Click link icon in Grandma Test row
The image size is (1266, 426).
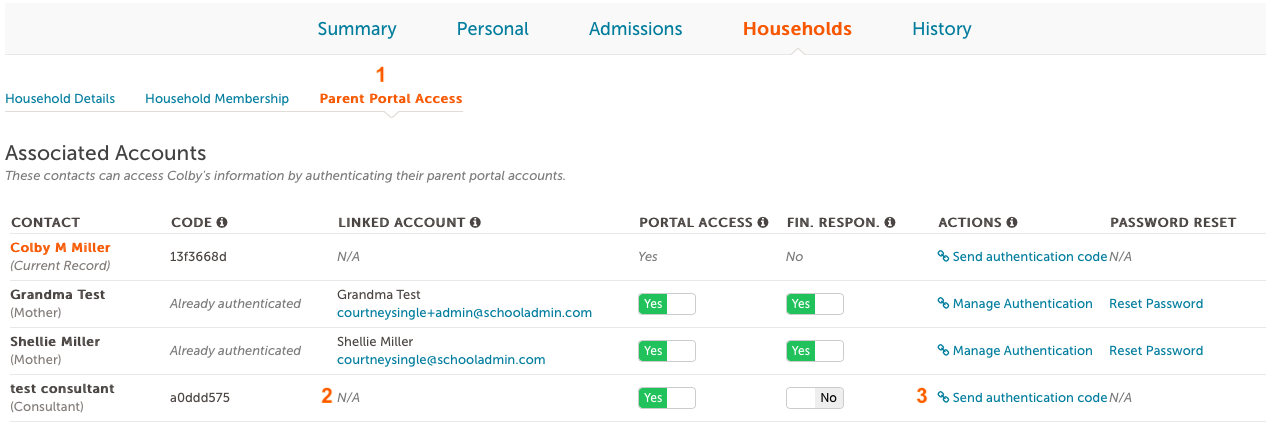tap(943, 304)
